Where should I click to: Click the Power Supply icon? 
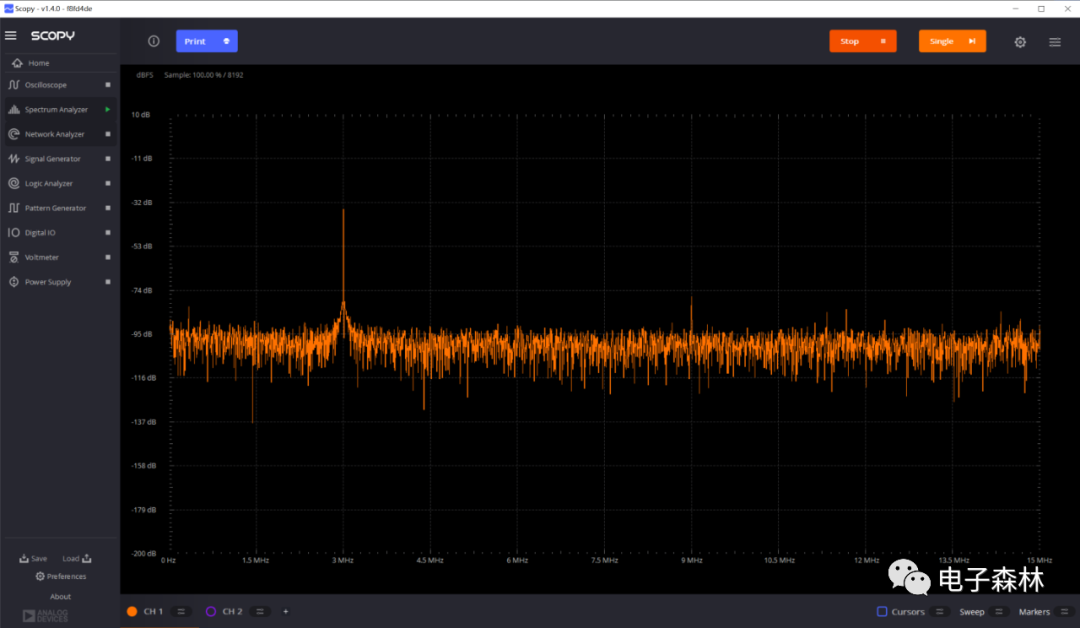14,282
